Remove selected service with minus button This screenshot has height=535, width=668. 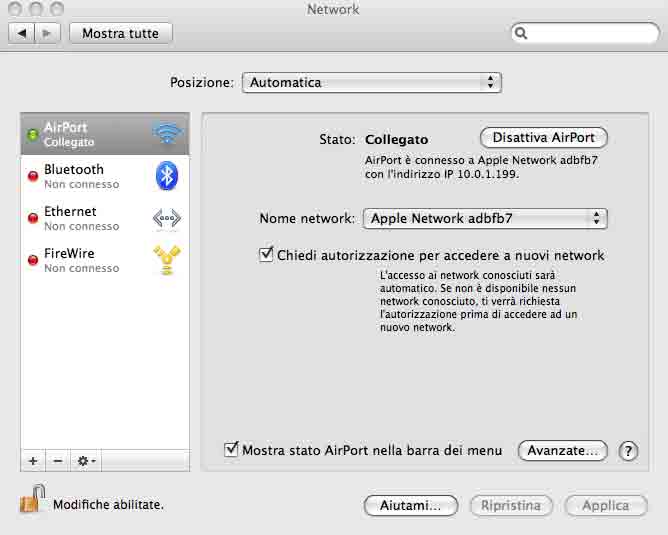click(x=58, y=460)
